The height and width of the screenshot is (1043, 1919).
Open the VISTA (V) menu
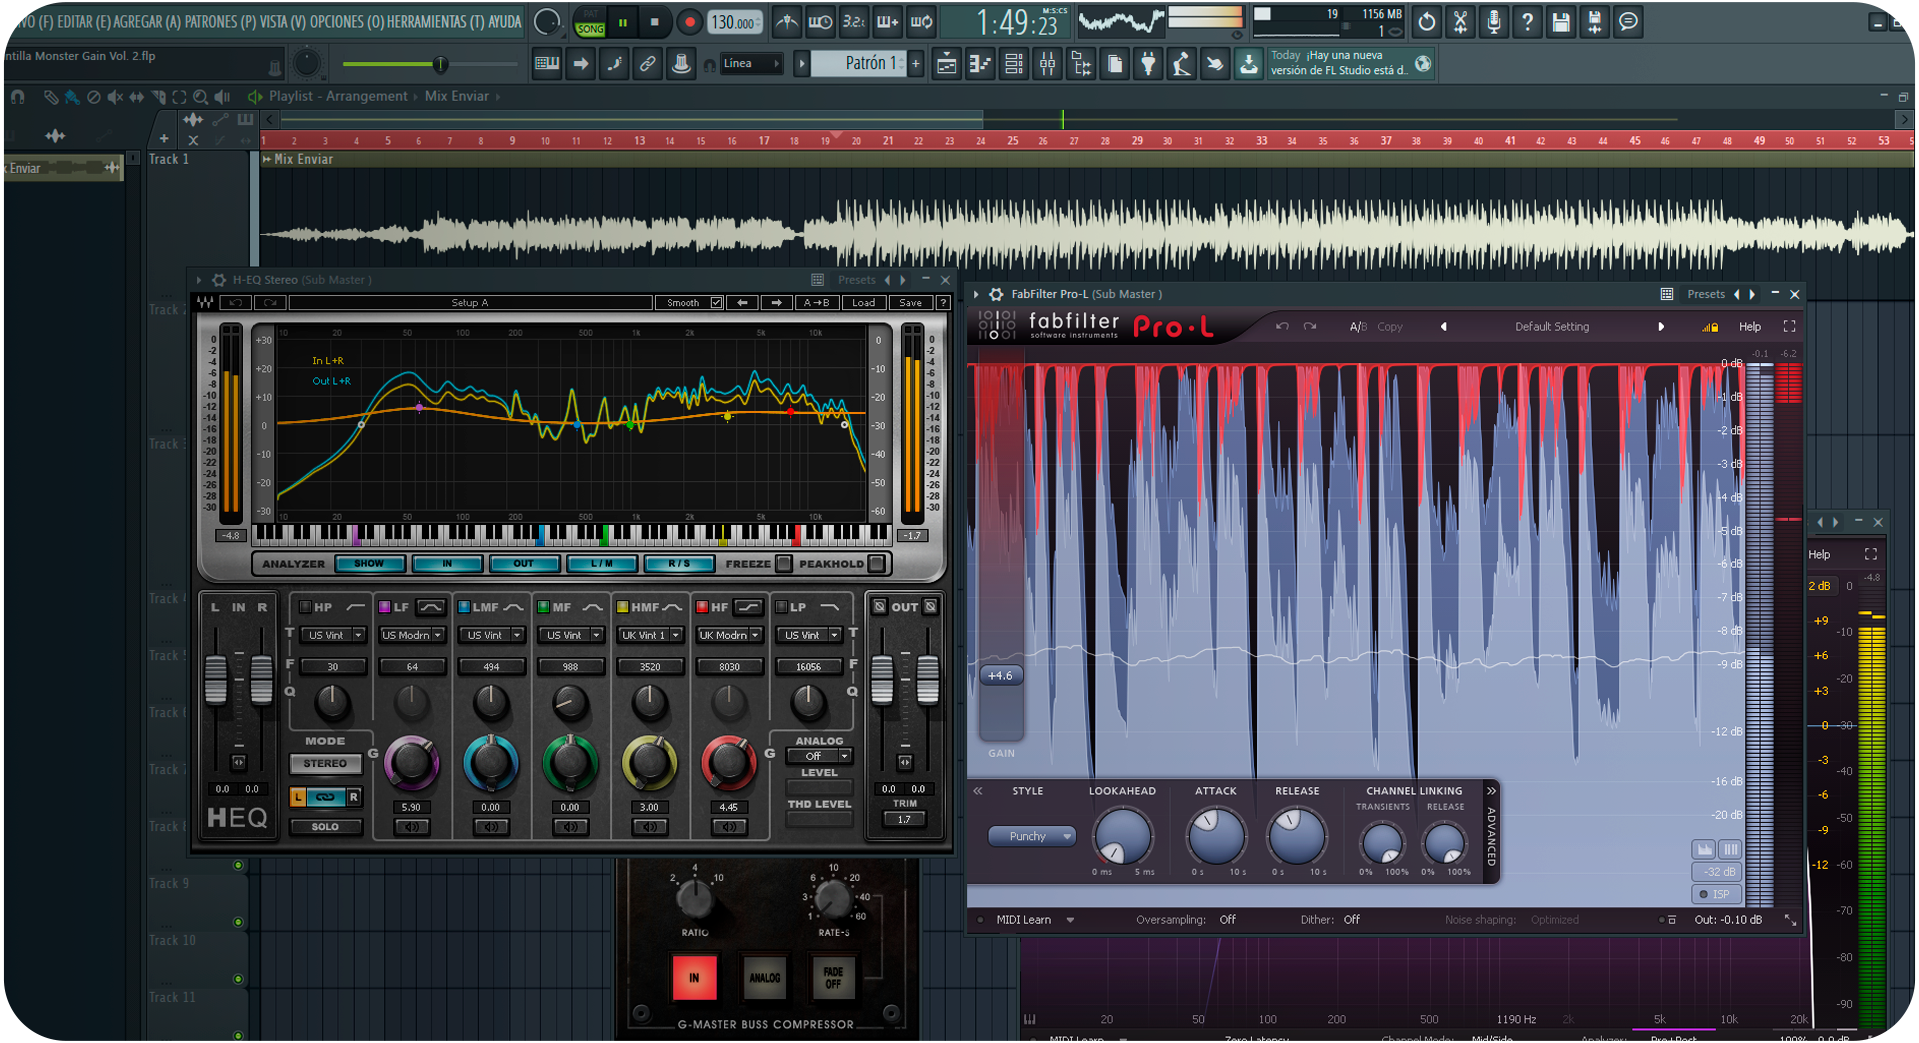tap(282, 22)
